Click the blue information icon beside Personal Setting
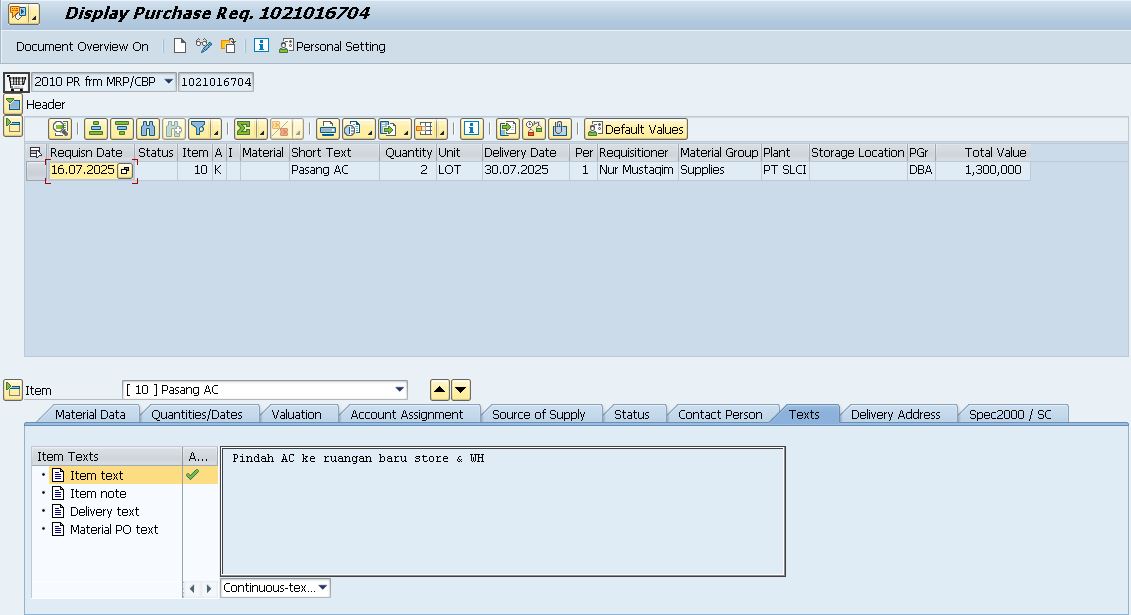This screenshot has width=1131, height=615. tap(261, 45)
